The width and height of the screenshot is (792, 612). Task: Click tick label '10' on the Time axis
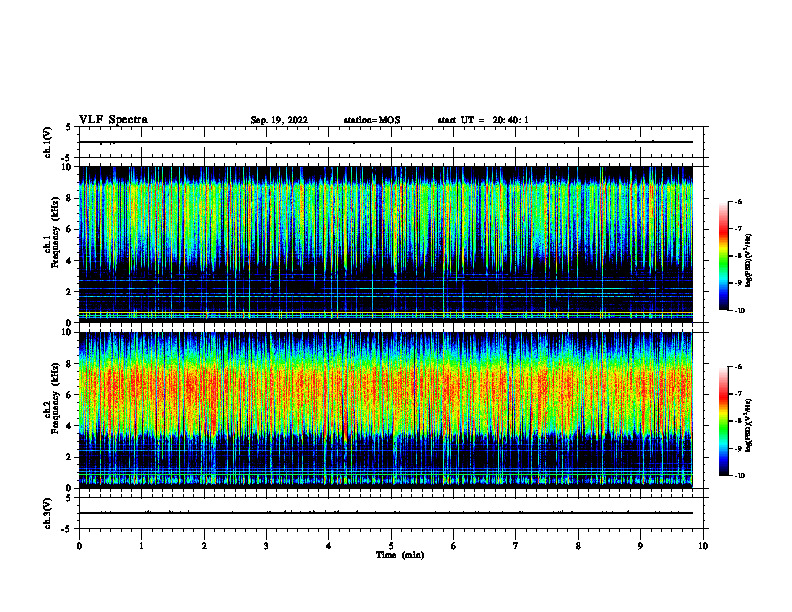click(703, 546)
